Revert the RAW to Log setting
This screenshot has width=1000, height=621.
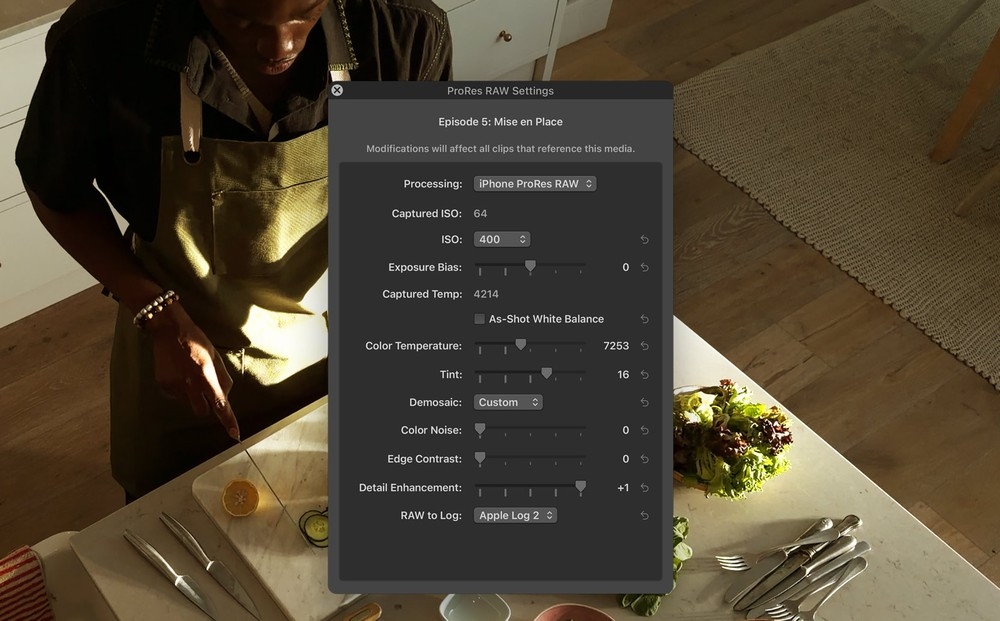click(x=644, y=516)
